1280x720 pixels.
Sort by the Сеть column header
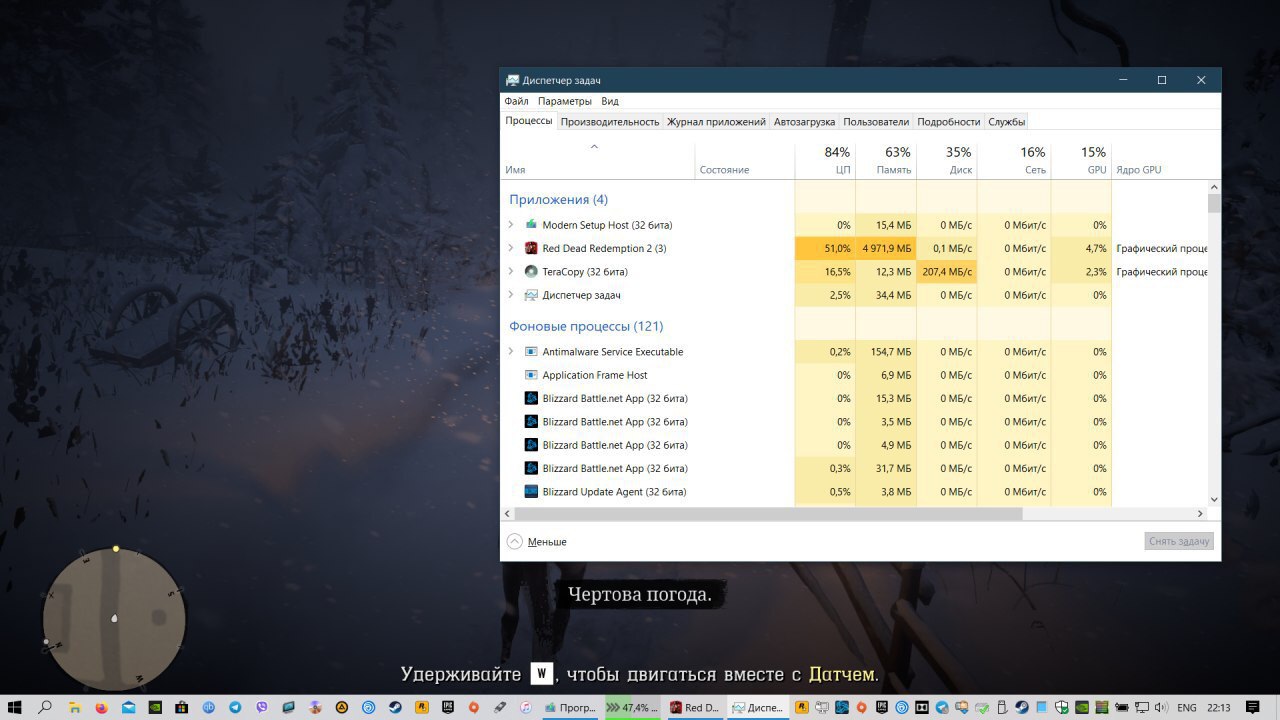pos(1014,161)
